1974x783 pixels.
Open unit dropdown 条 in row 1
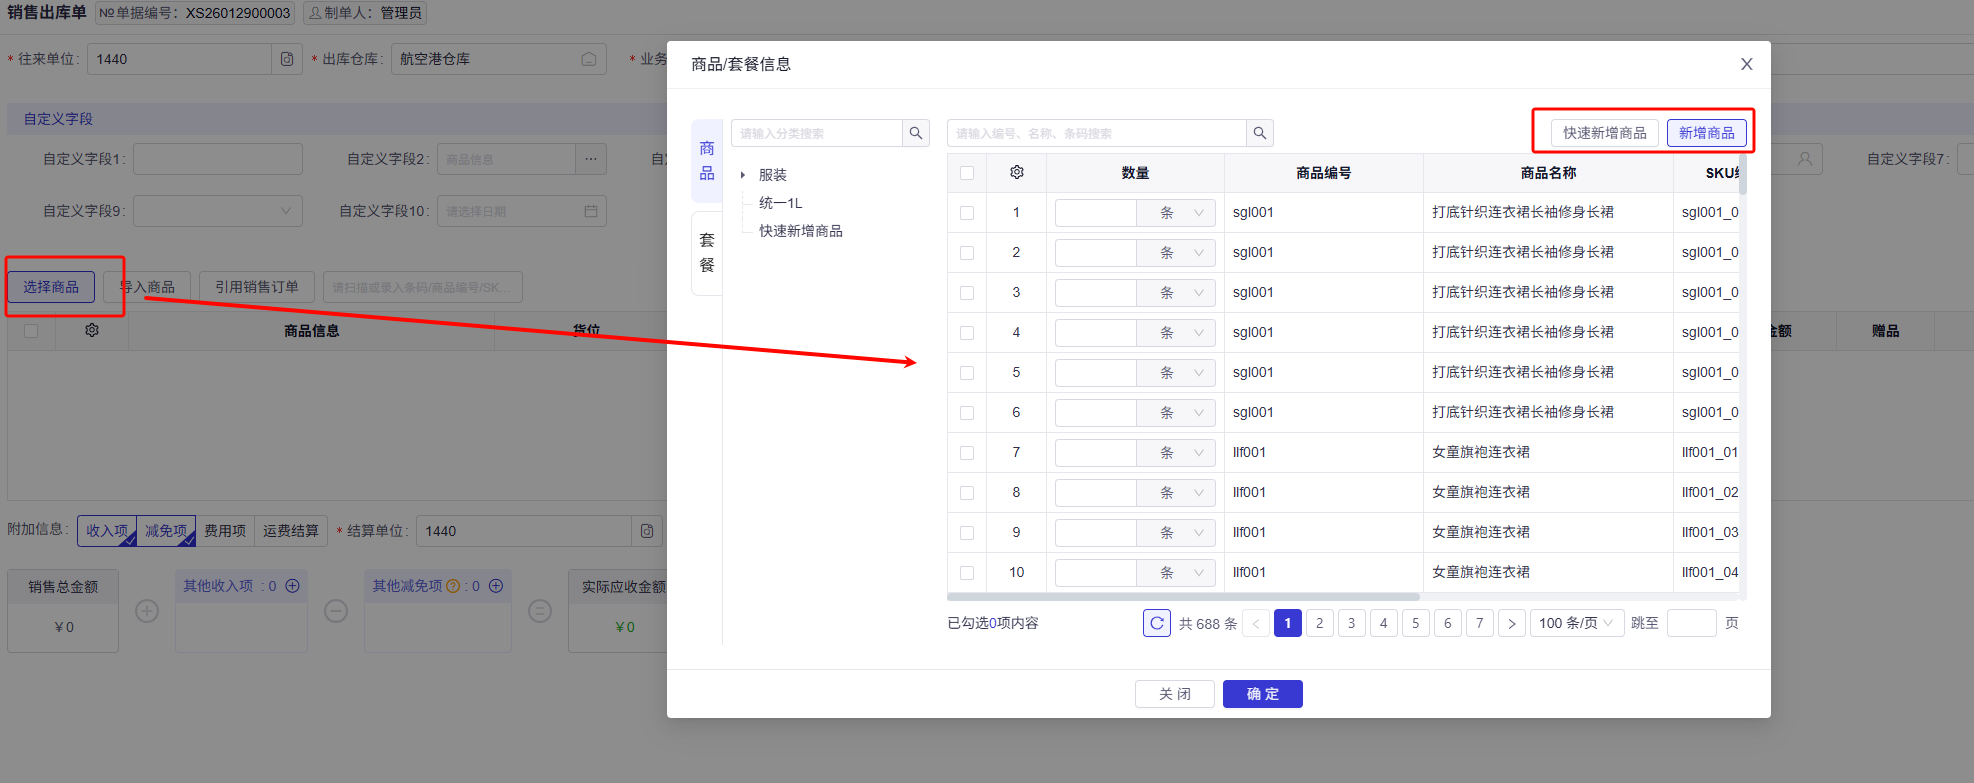[1176, 213]
